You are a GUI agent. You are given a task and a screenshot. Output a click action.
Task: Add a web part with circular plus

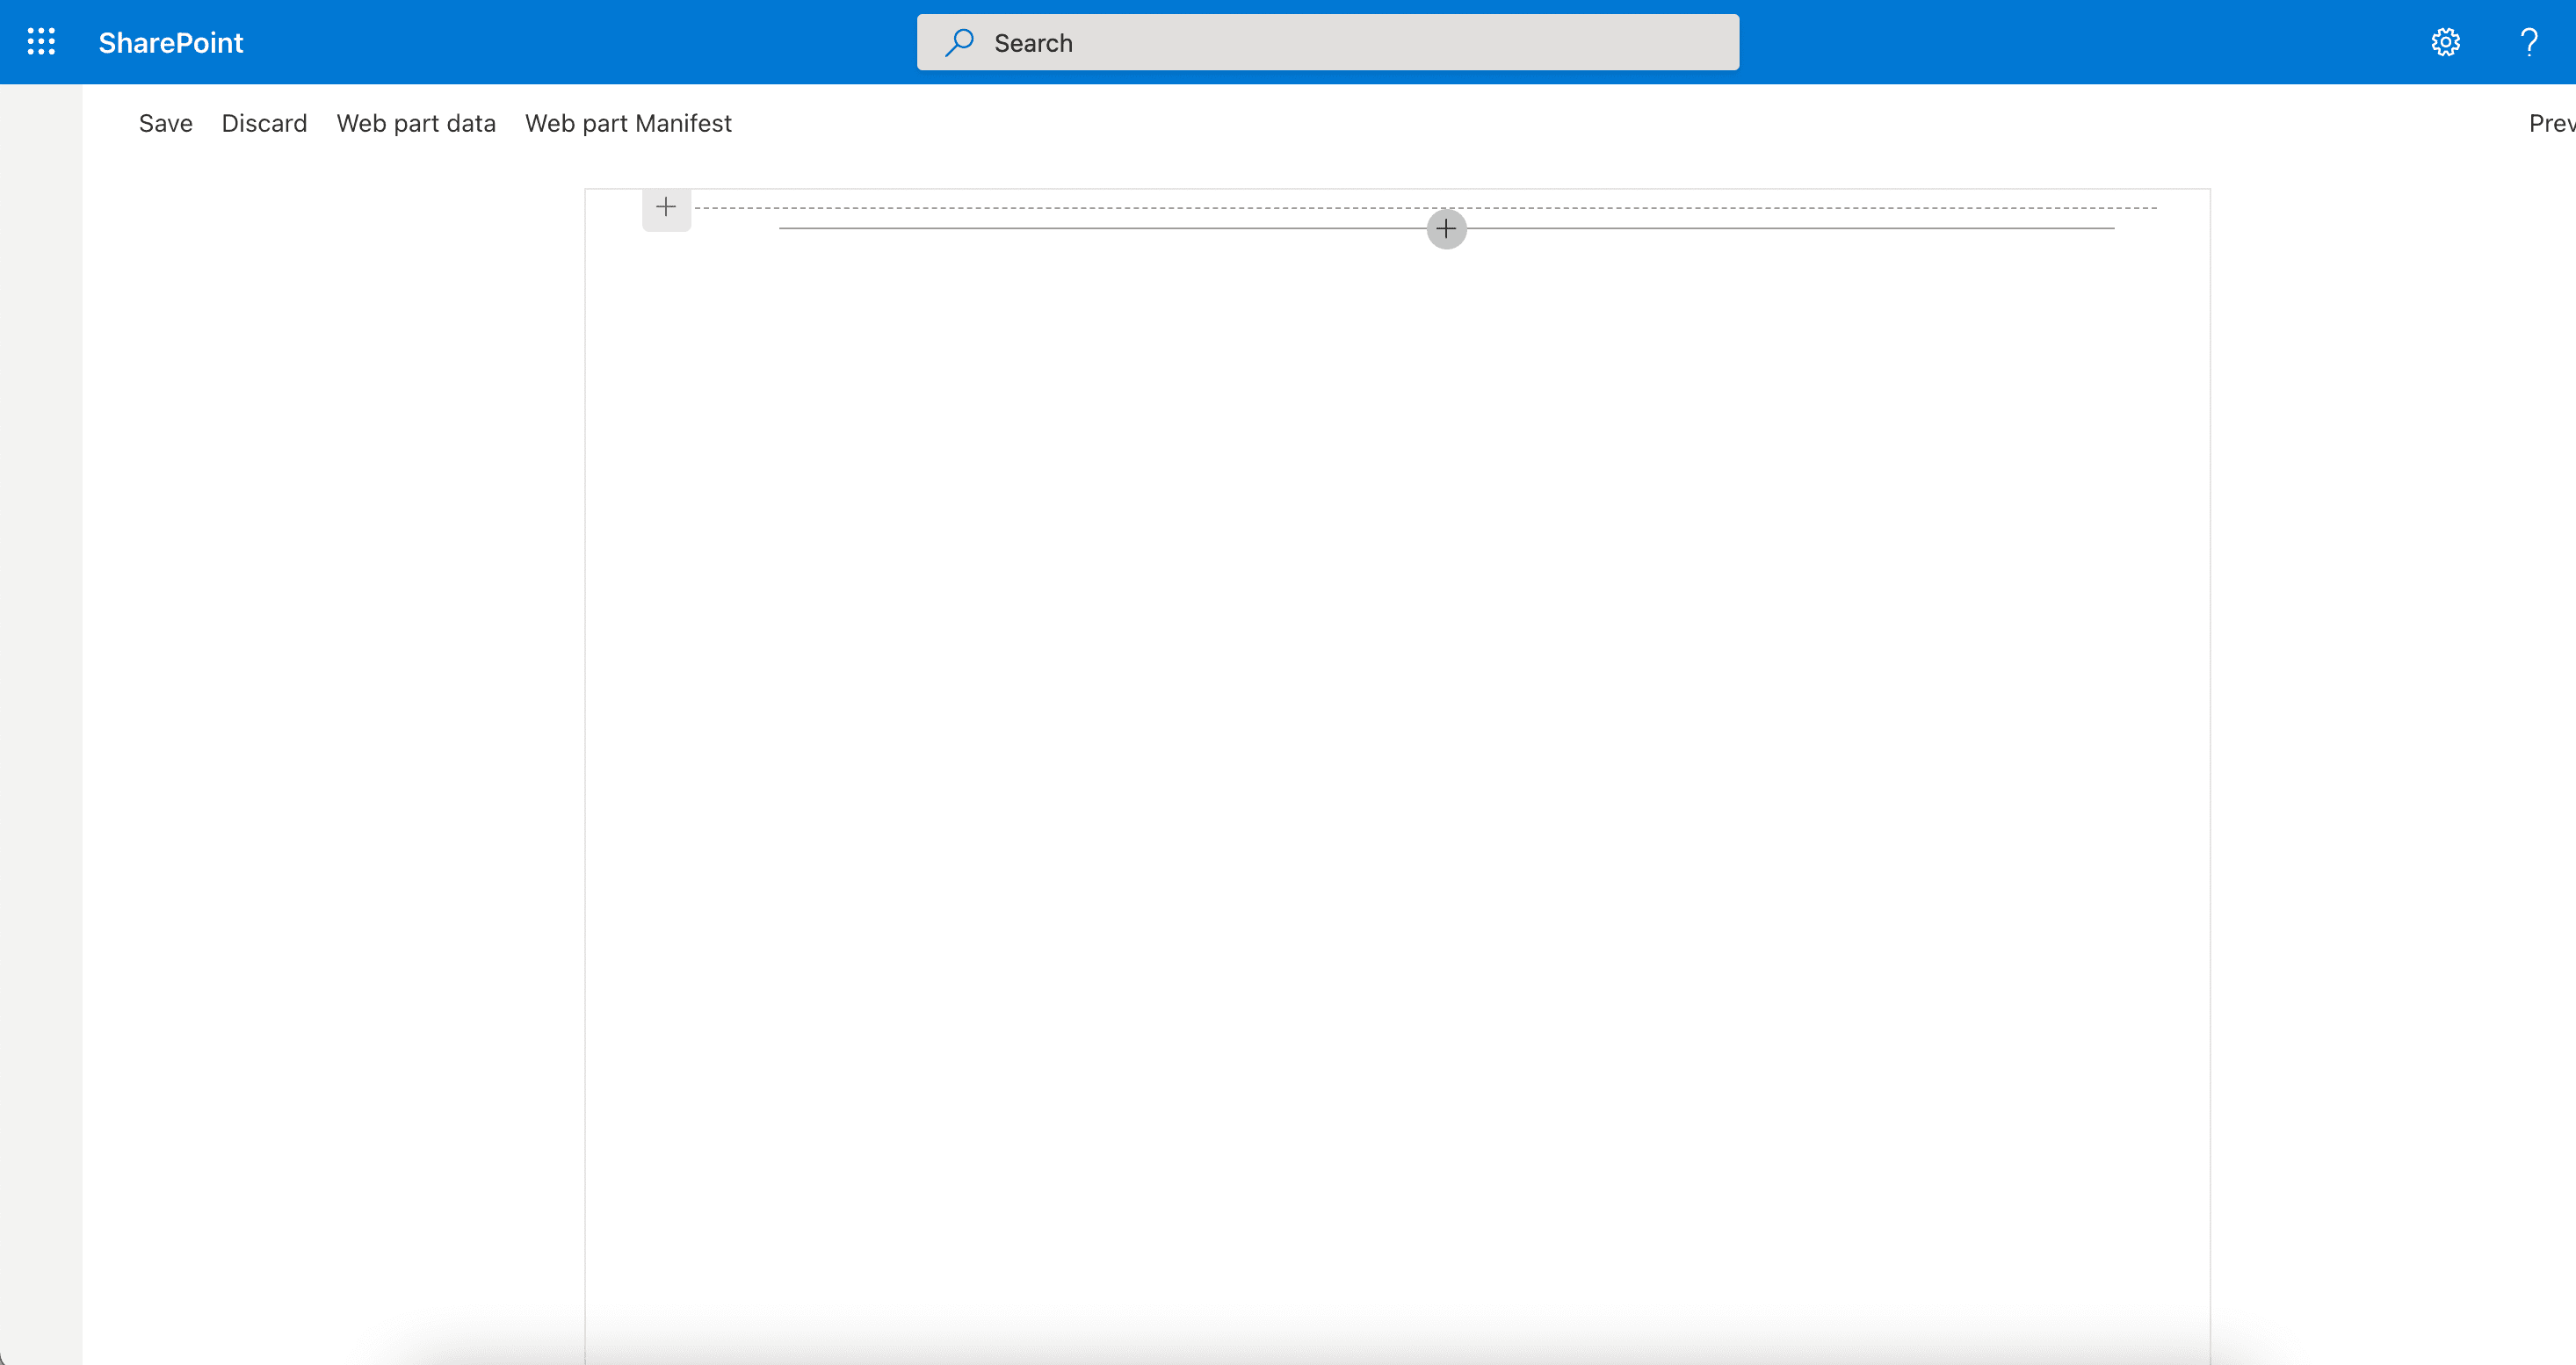point(1446,229)
